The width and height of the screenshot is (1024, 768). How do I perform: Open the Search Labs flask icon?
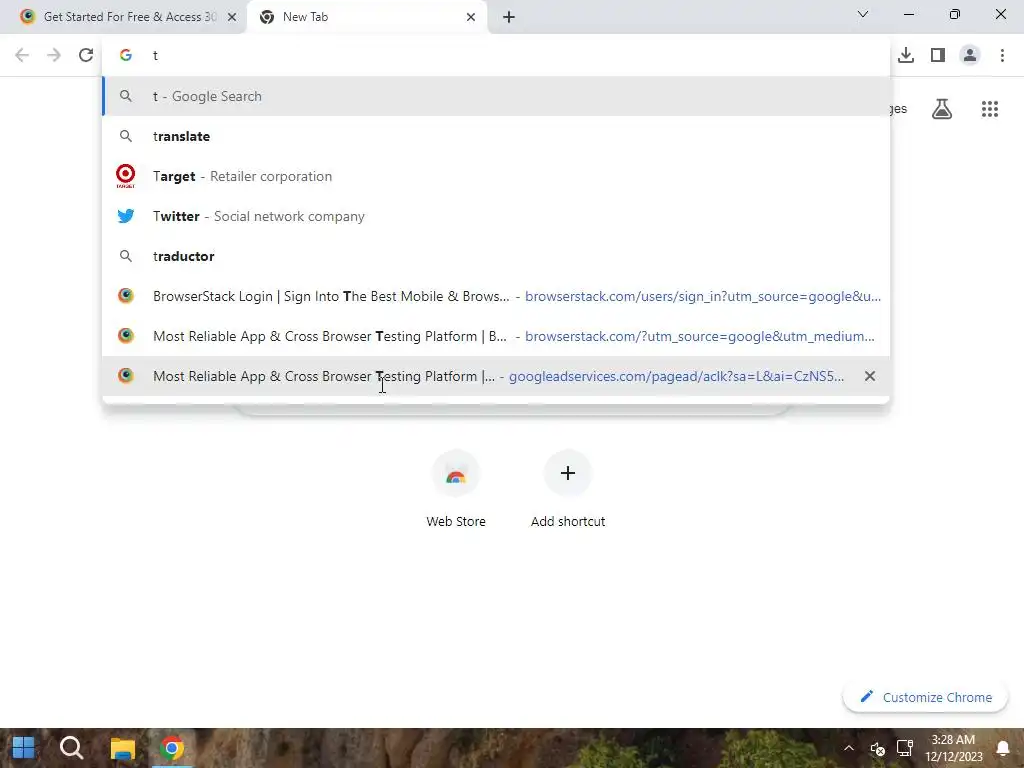942,109
